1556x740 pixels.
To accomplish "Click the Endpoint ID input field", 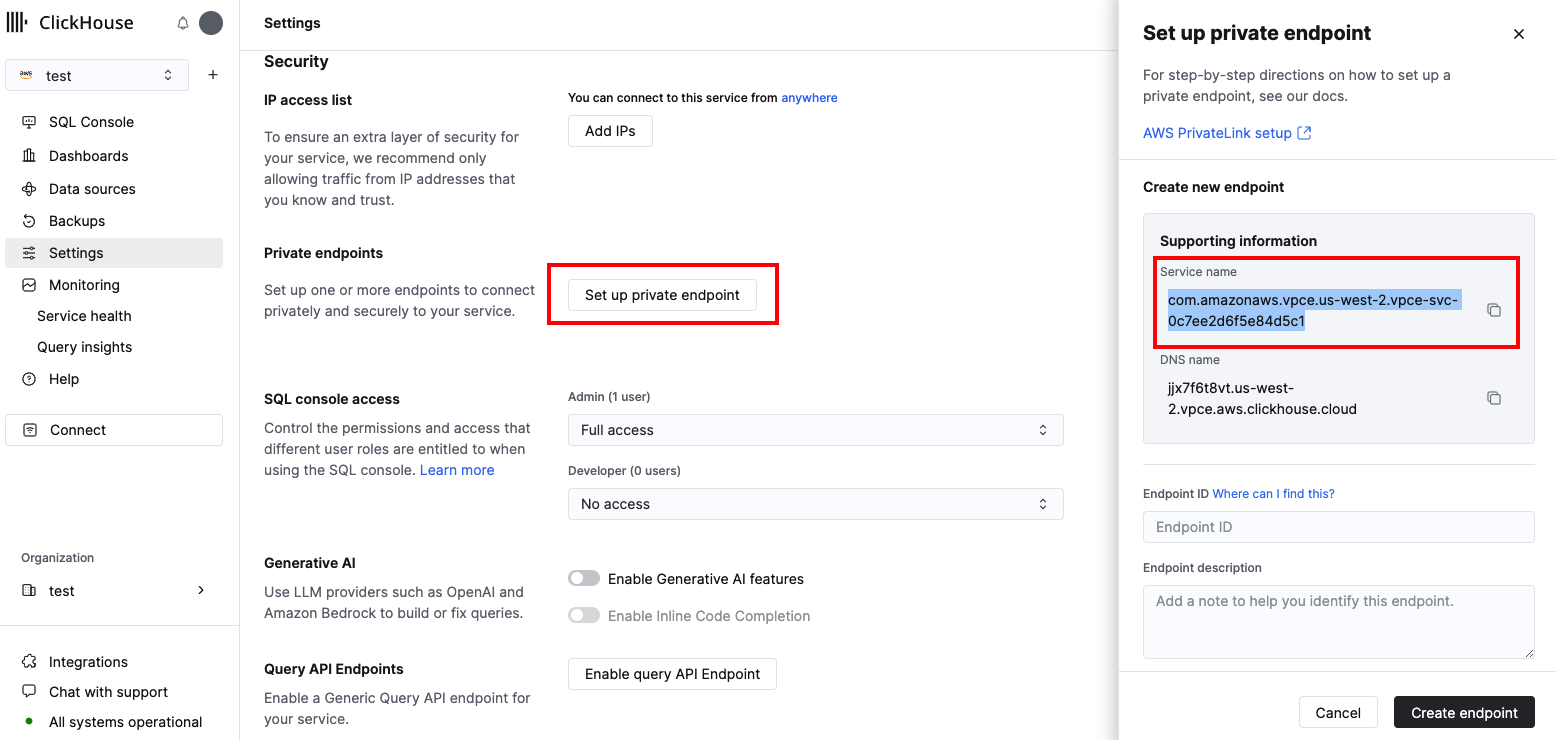I will click(x=1338, y=527).
